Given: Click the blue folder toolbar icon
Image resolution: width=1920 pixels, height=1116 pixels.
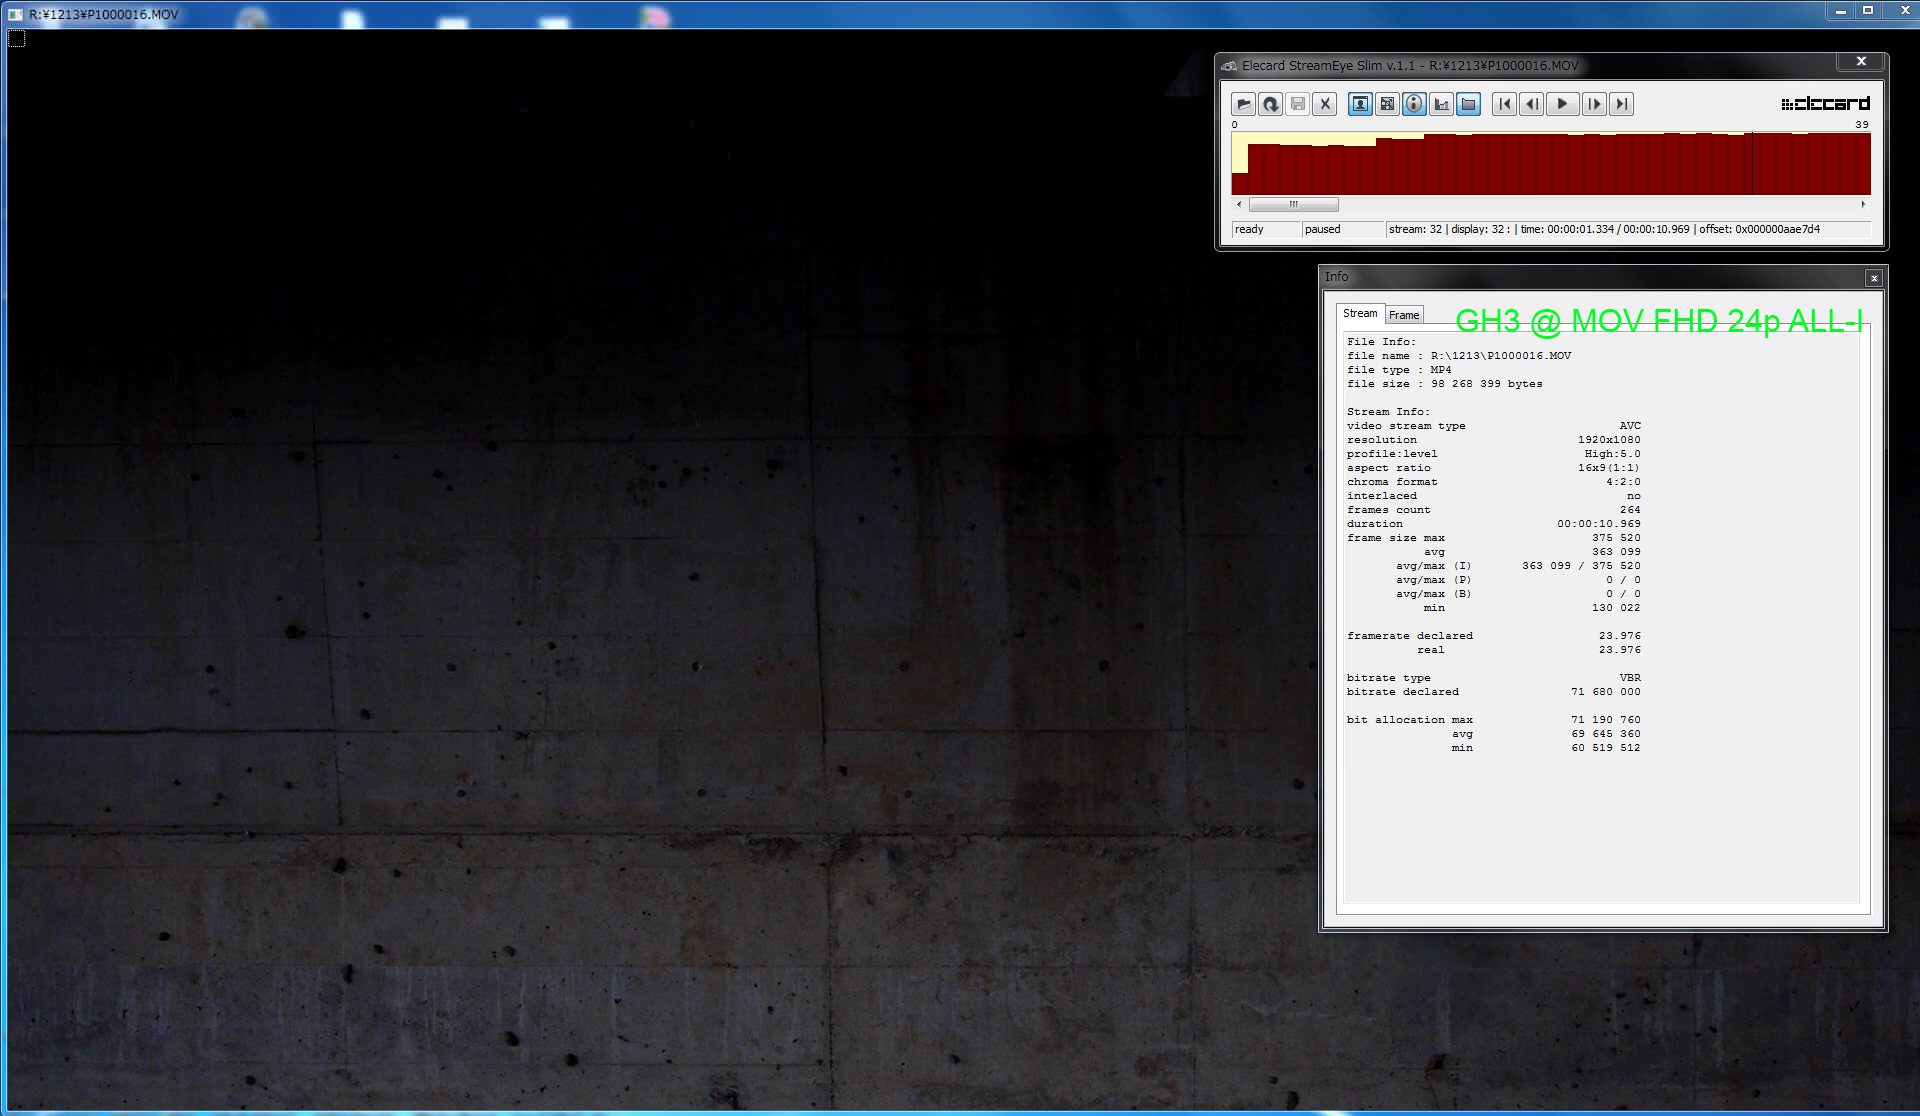Looking at the screenshot, I should coord(1468,104).
